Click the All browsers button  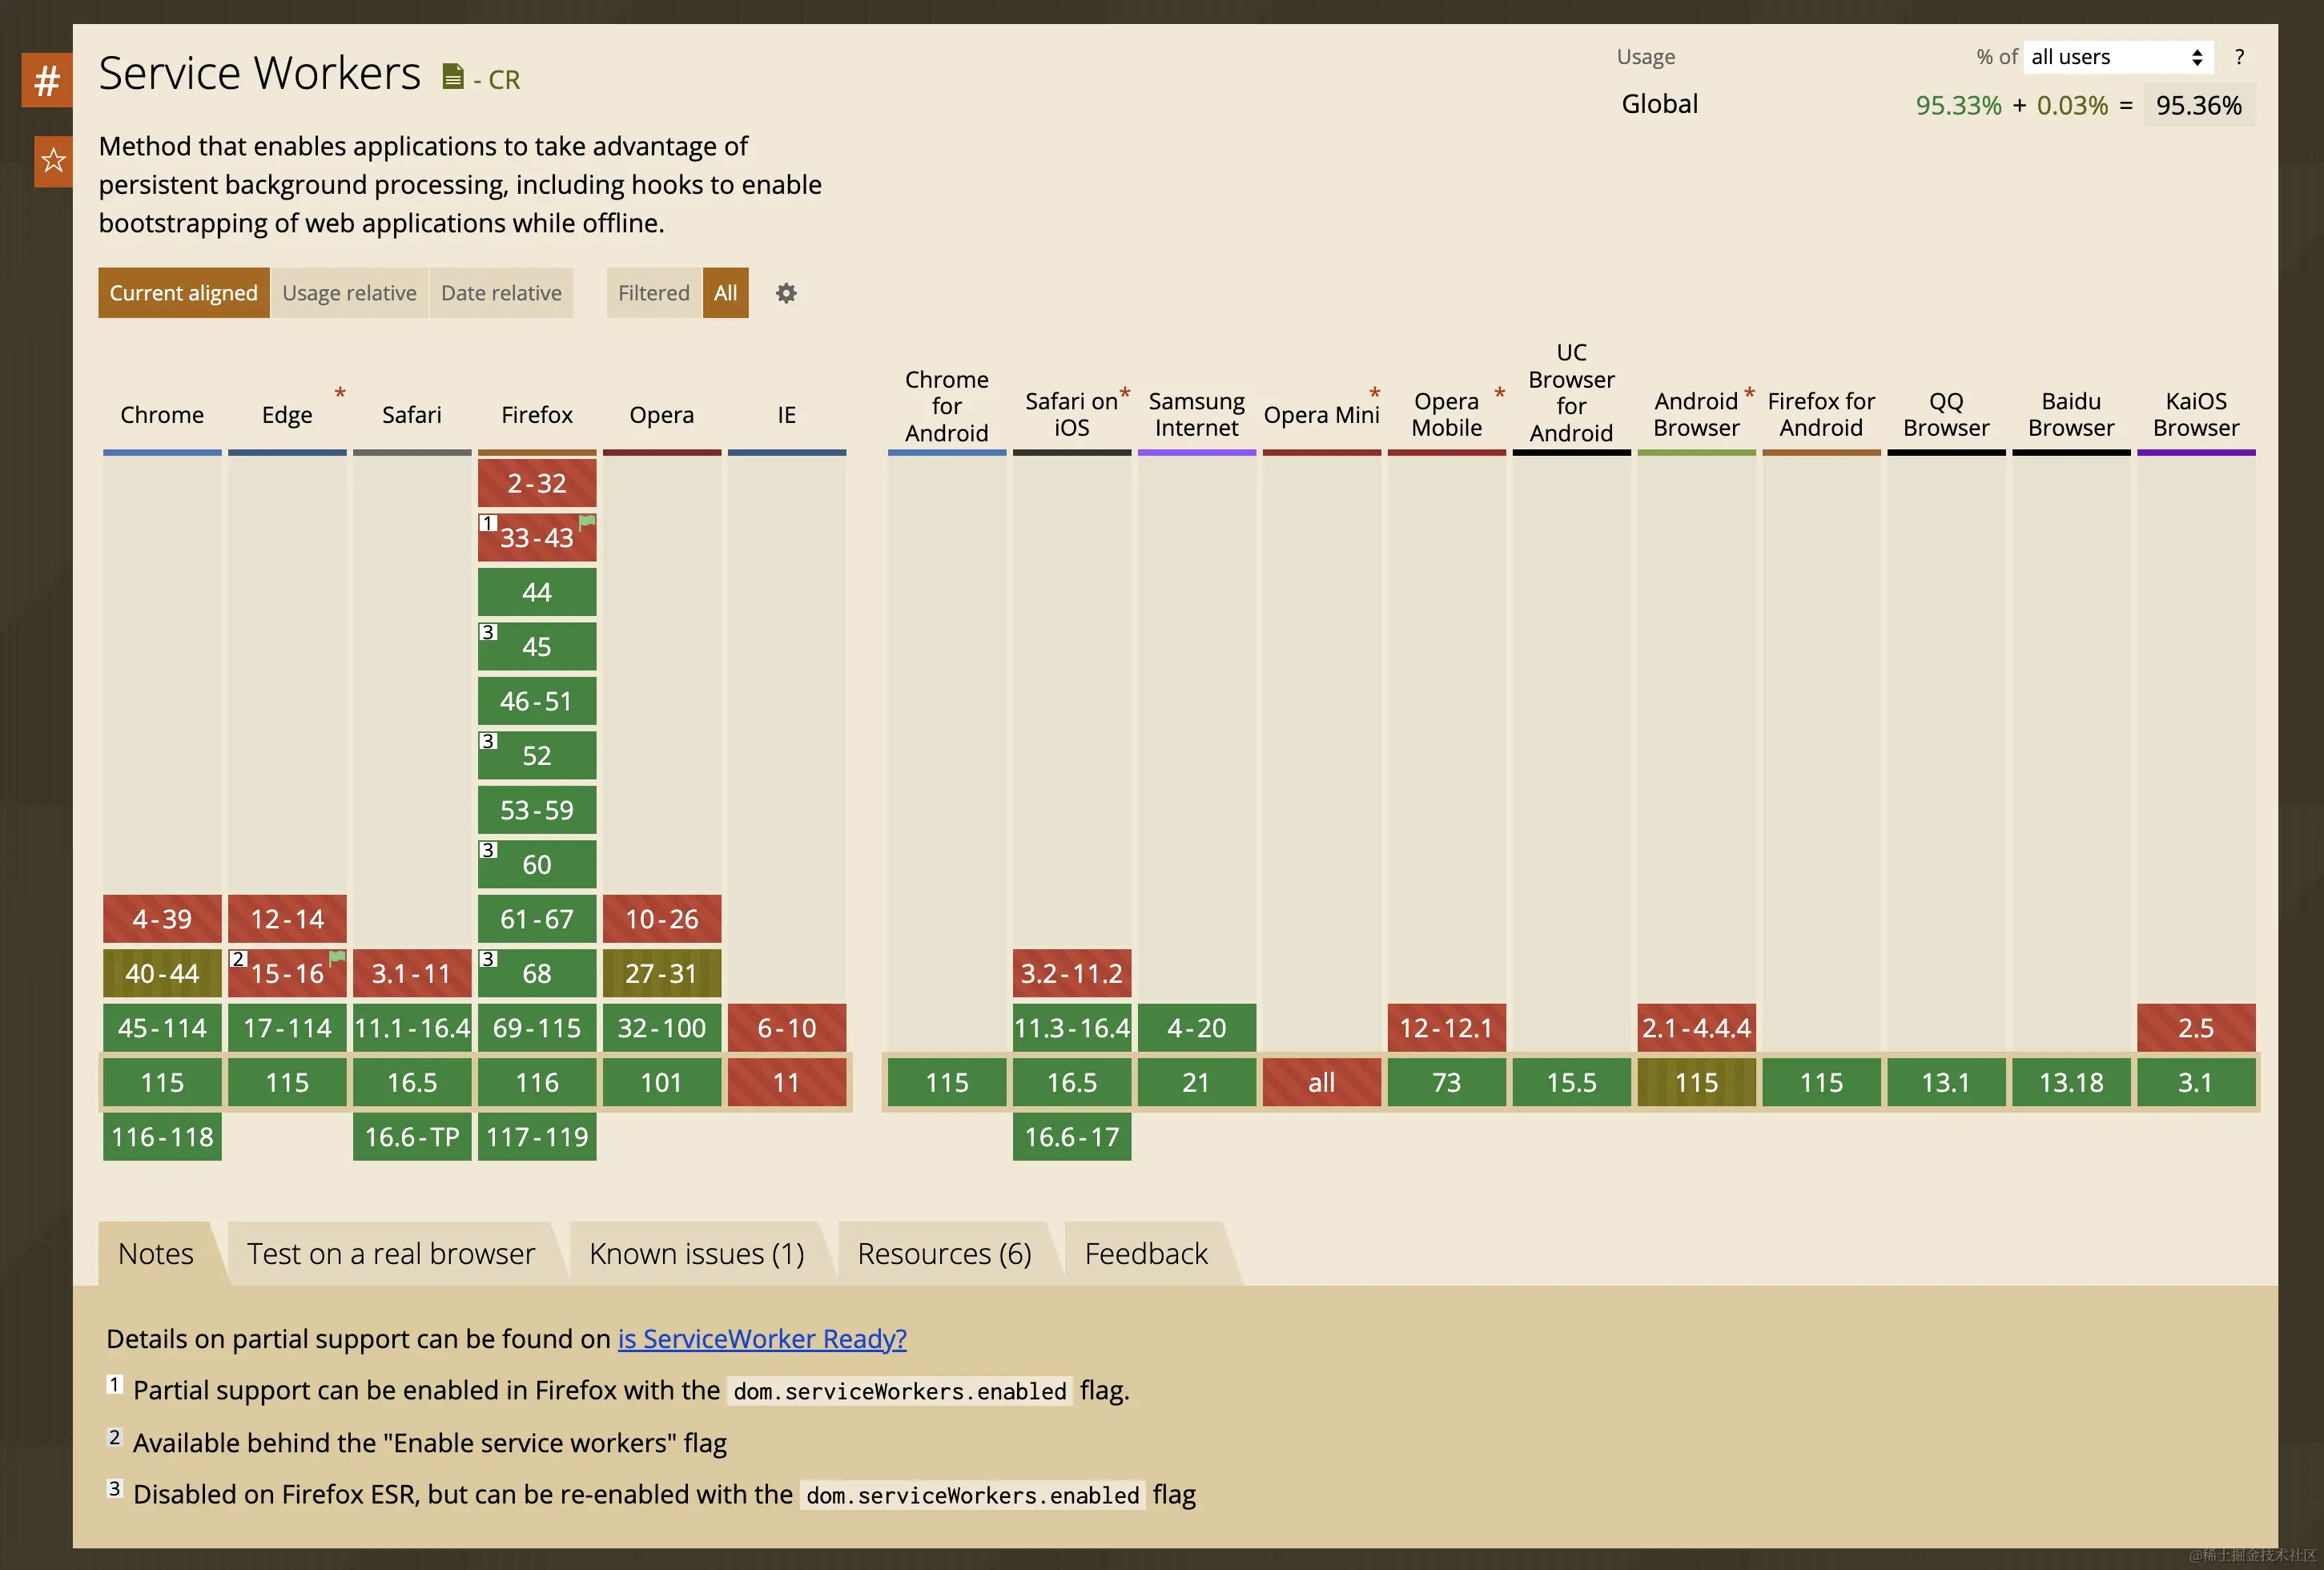pyautogui.click(x=725, y=293)
